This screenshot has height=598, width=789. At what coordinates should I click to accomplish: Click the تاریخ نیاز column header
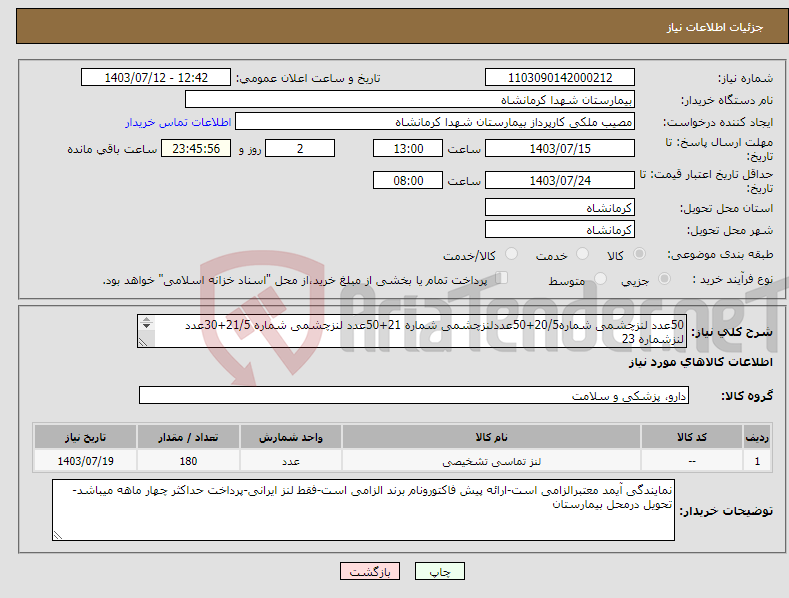point(86,437)
